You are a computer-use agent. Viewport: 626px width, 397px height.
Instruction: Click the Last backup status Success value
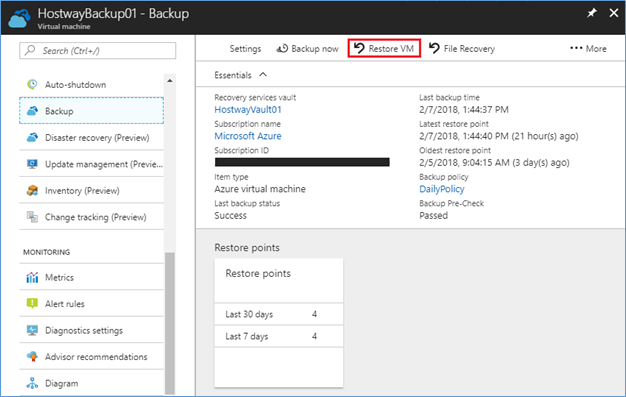230,215
